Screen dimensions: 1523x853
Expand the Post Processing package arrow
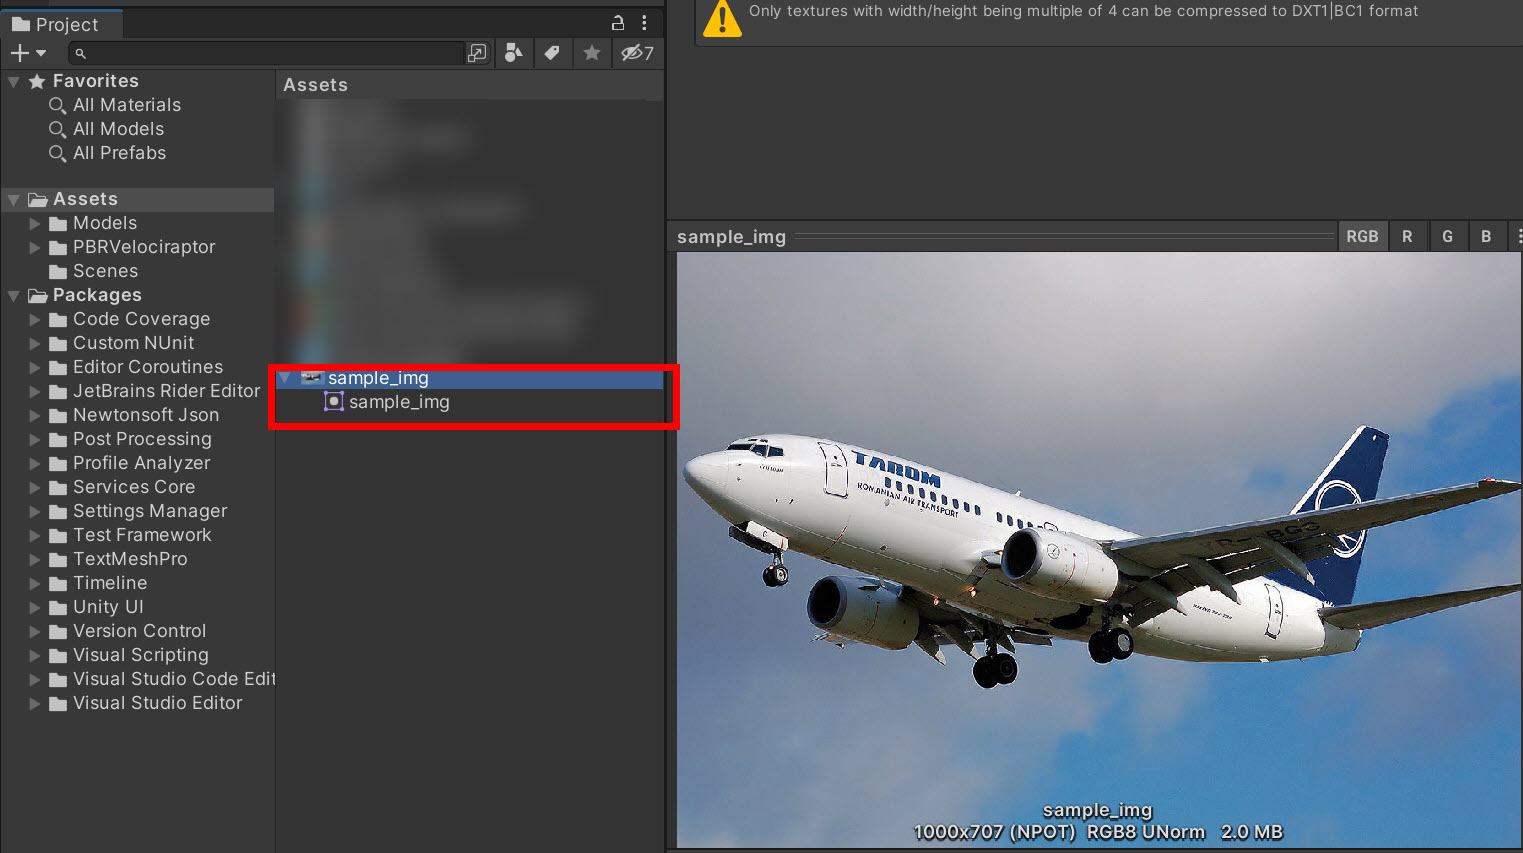[35, 439]
